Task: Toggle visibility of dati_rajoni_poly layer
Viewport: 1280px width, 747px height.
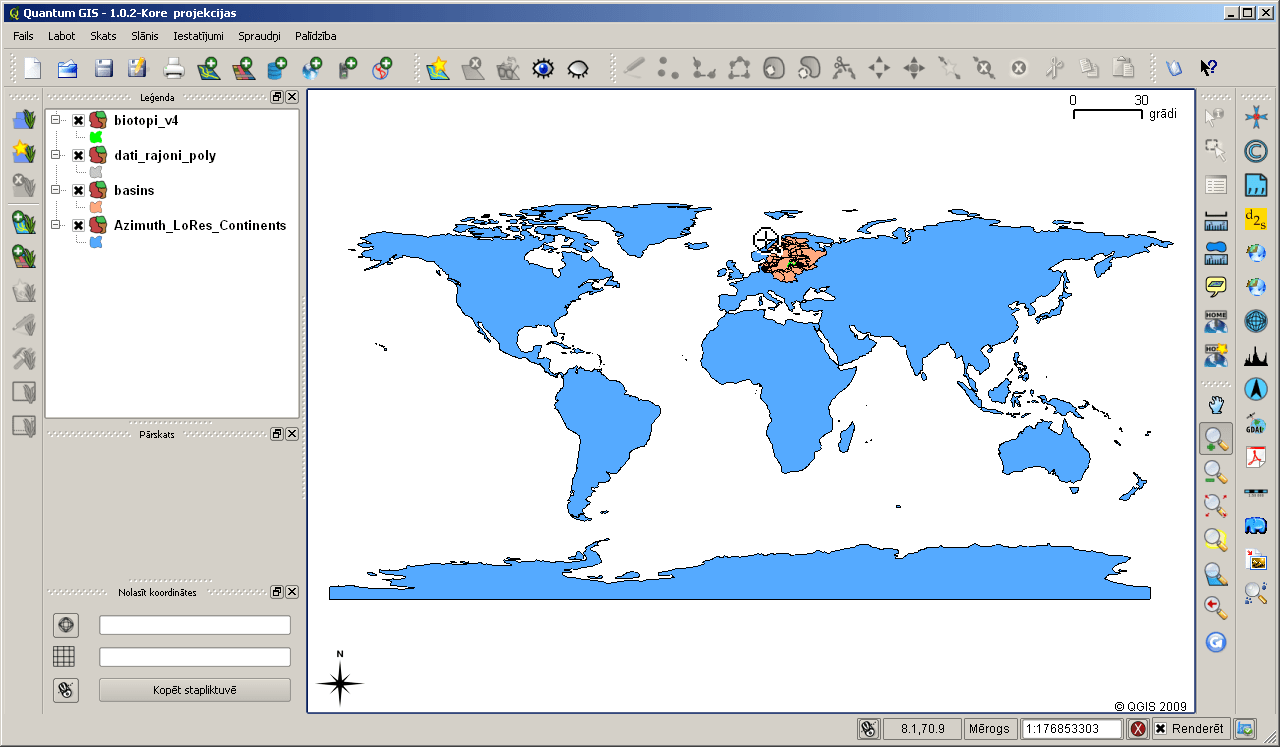Action: (78, 155)
